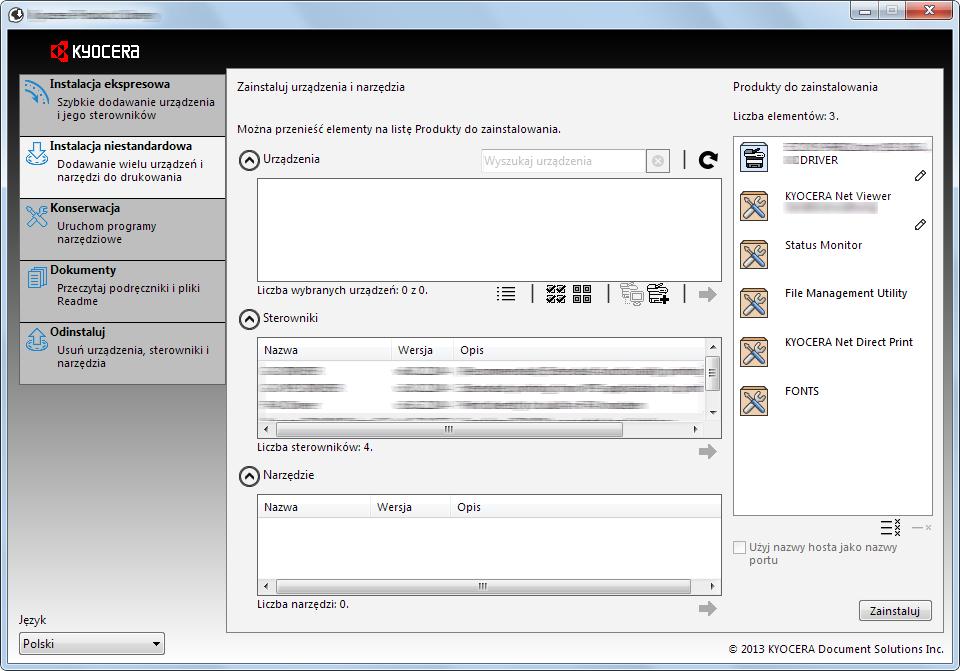Sort tools table by Wersja column
The height and width of the screenshot is (671, 960).
point(410,507)
